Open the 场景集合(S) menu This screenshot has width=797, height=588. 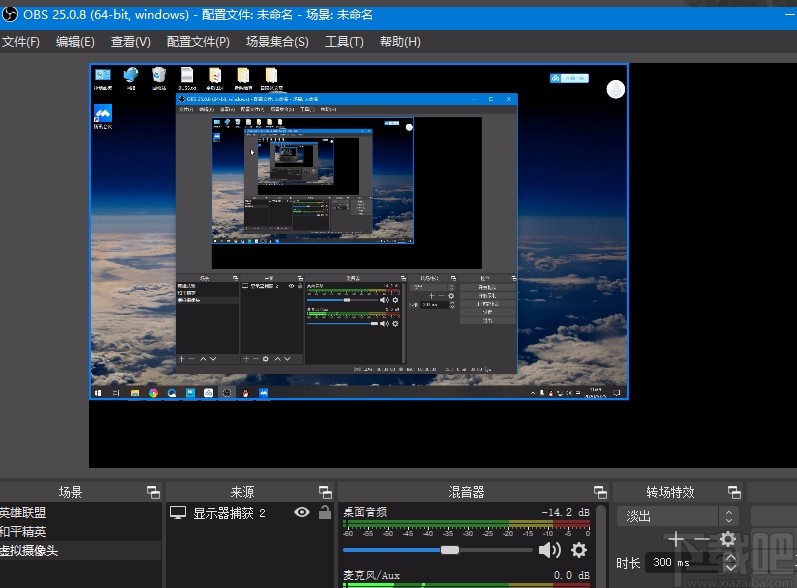point(277,42)
